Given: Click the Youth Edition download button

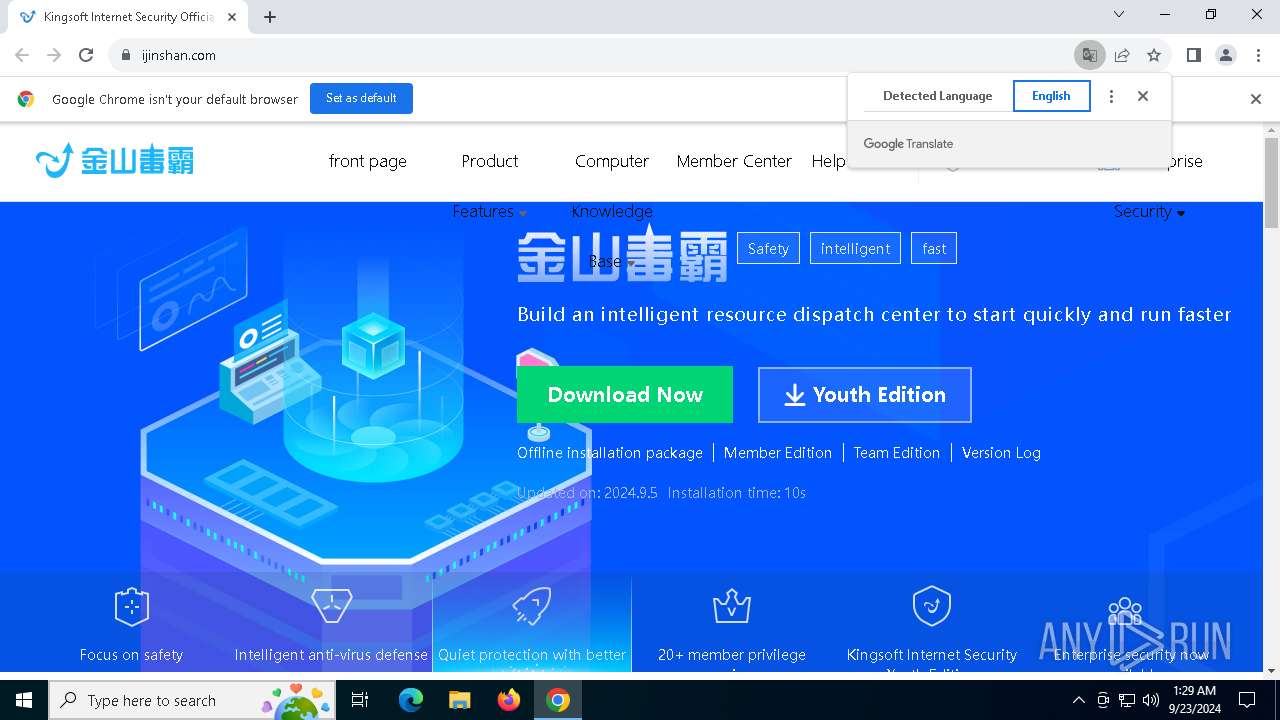Looking at the screenshot, I should 864,394.
